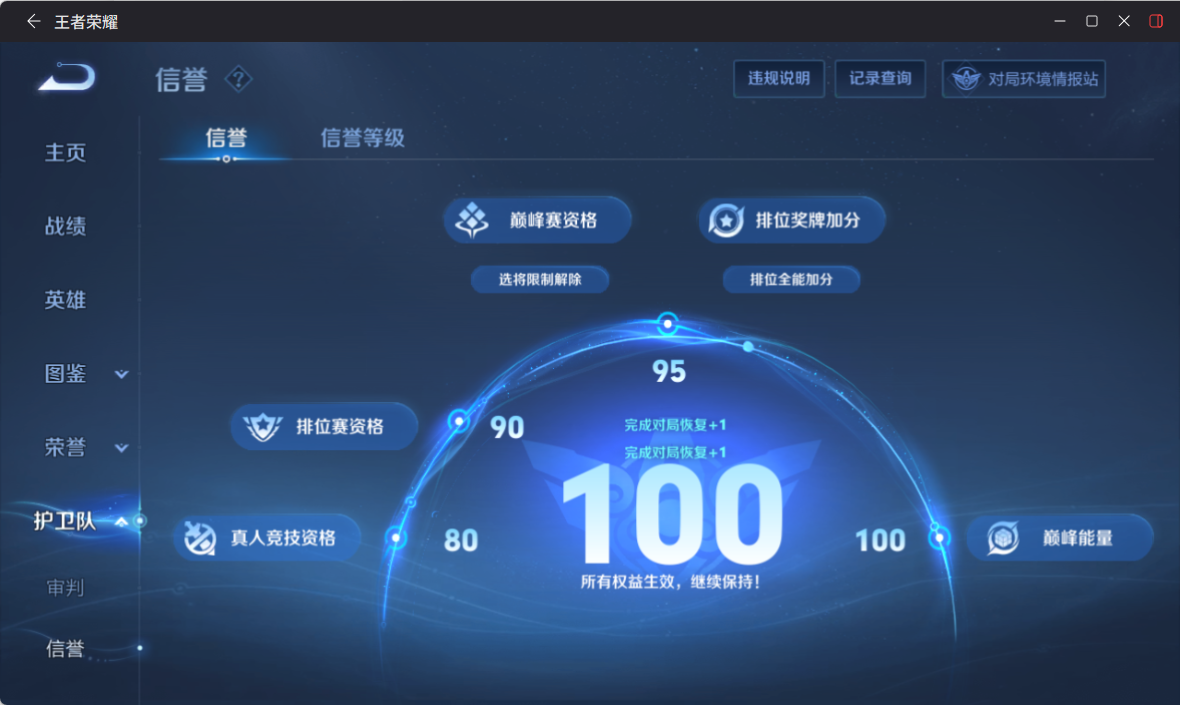Open 战绩 from the sidebar
1180x705 pixels.
click(65, 226)
